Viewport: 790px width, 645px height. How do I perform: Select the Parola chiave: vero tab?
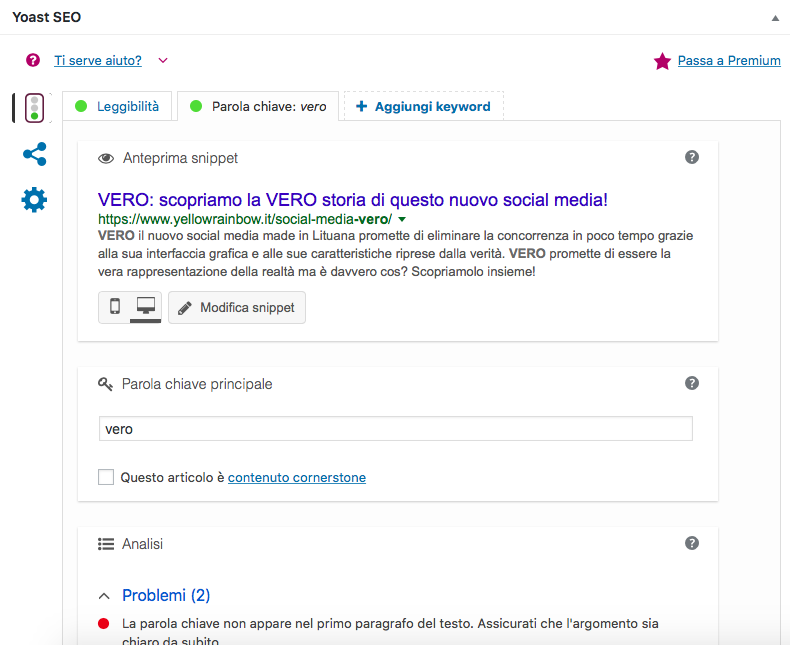(x=258, y=106)
